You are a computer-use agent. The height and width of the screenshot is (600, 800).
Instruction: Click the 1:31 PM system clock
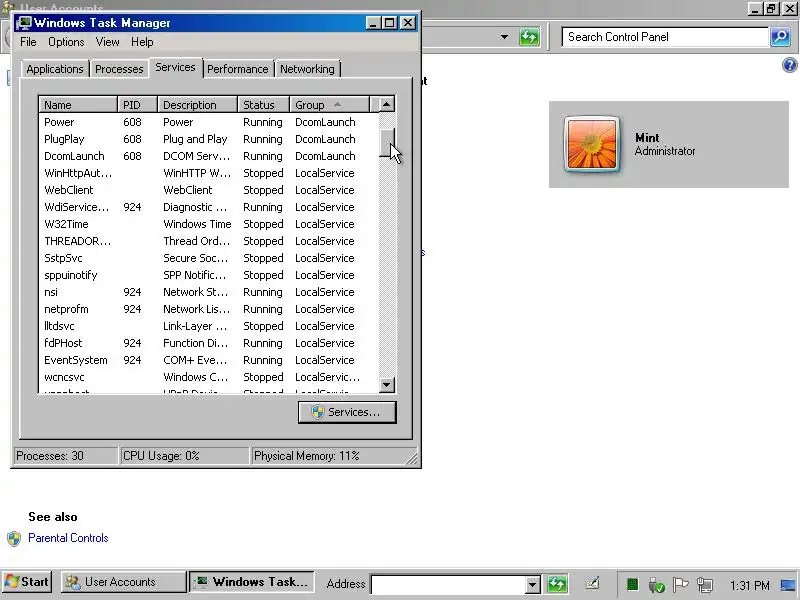749,585
